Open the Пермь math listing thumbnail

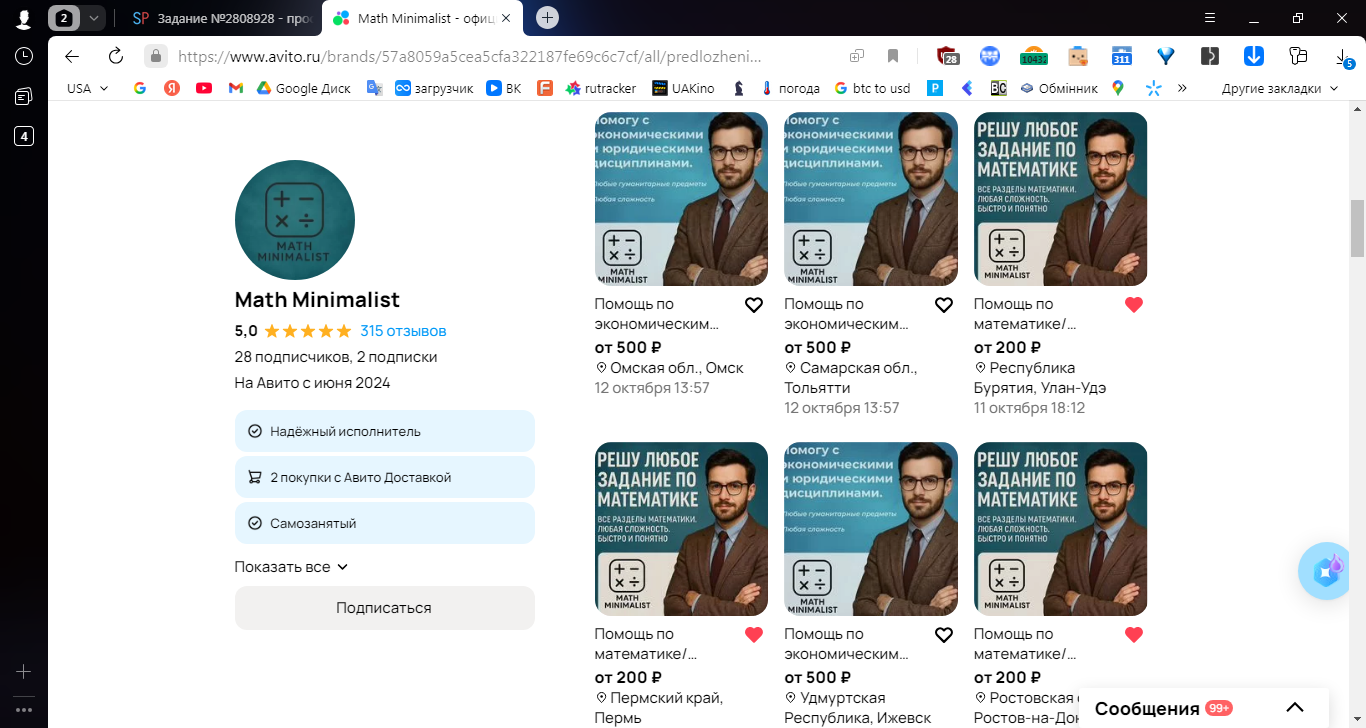(681, 529)
